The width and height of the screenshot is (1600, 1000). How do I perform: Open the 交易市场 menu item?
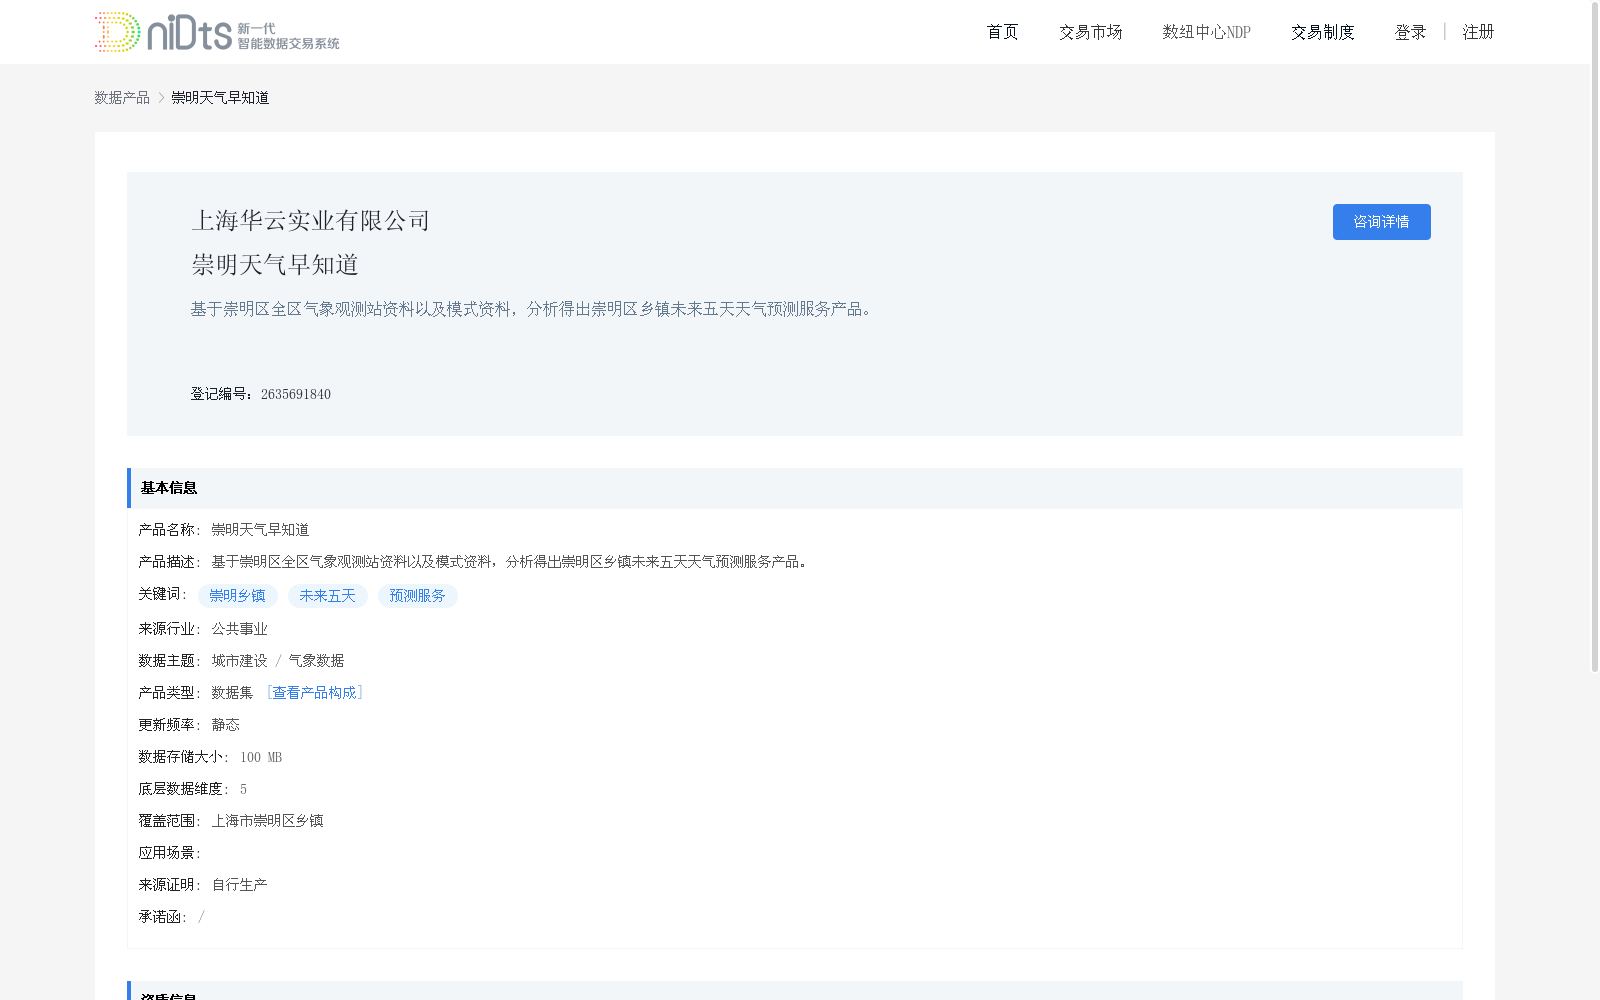pyautogui.click(x=1090, y=32)
